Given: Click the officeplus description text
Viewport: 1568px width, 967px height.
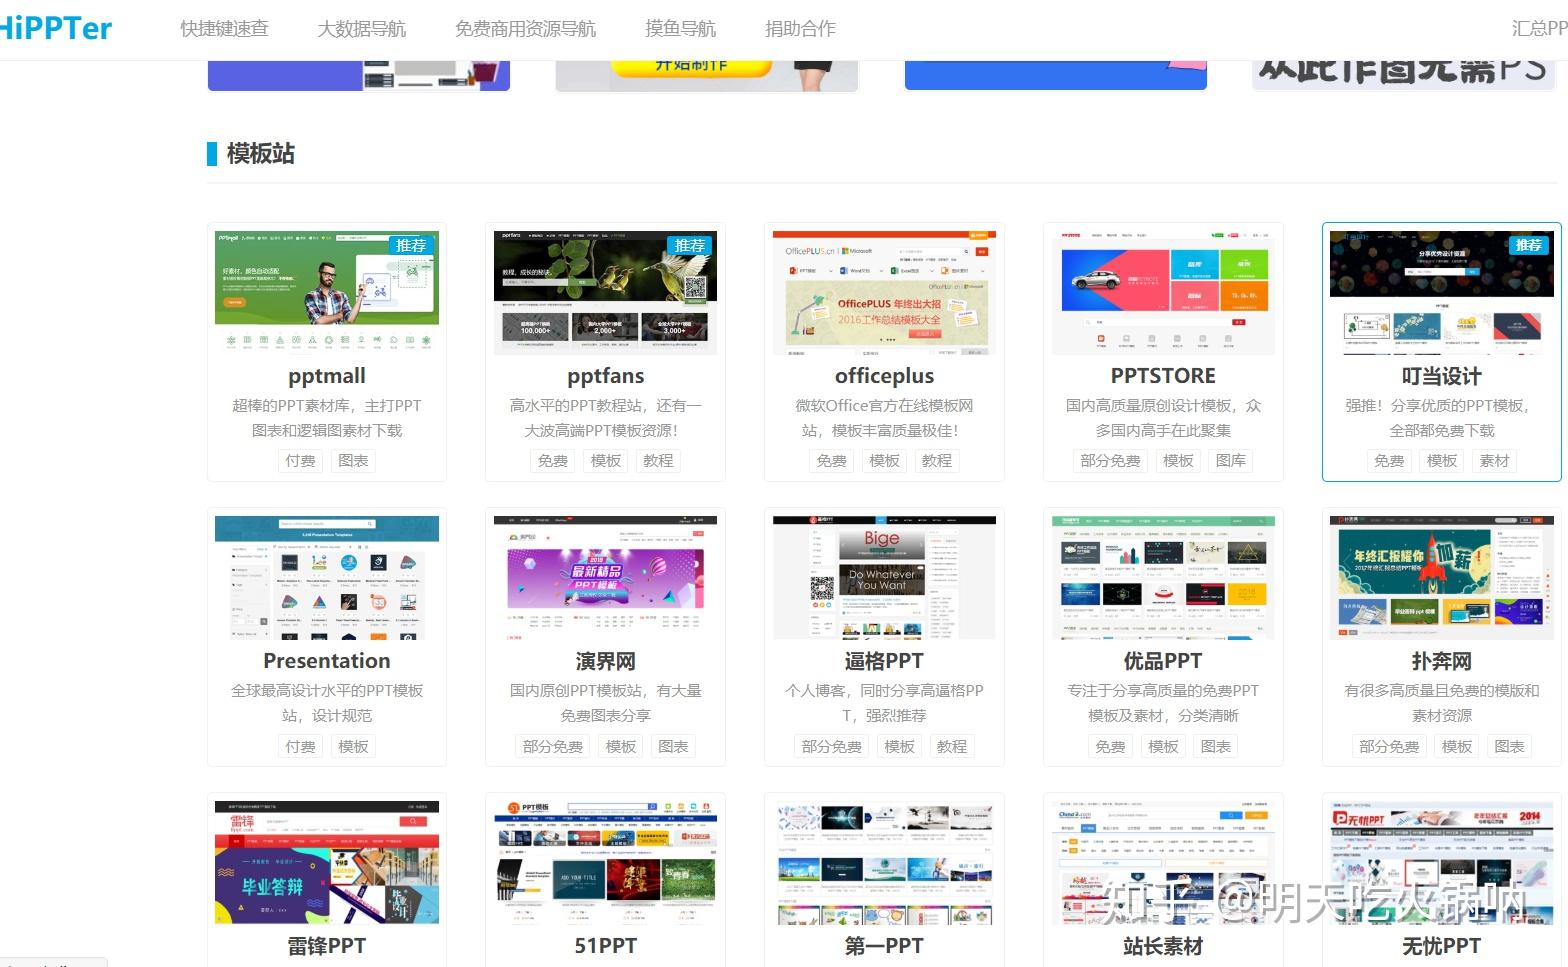Looking at the screenshot, I should point(884,418).
